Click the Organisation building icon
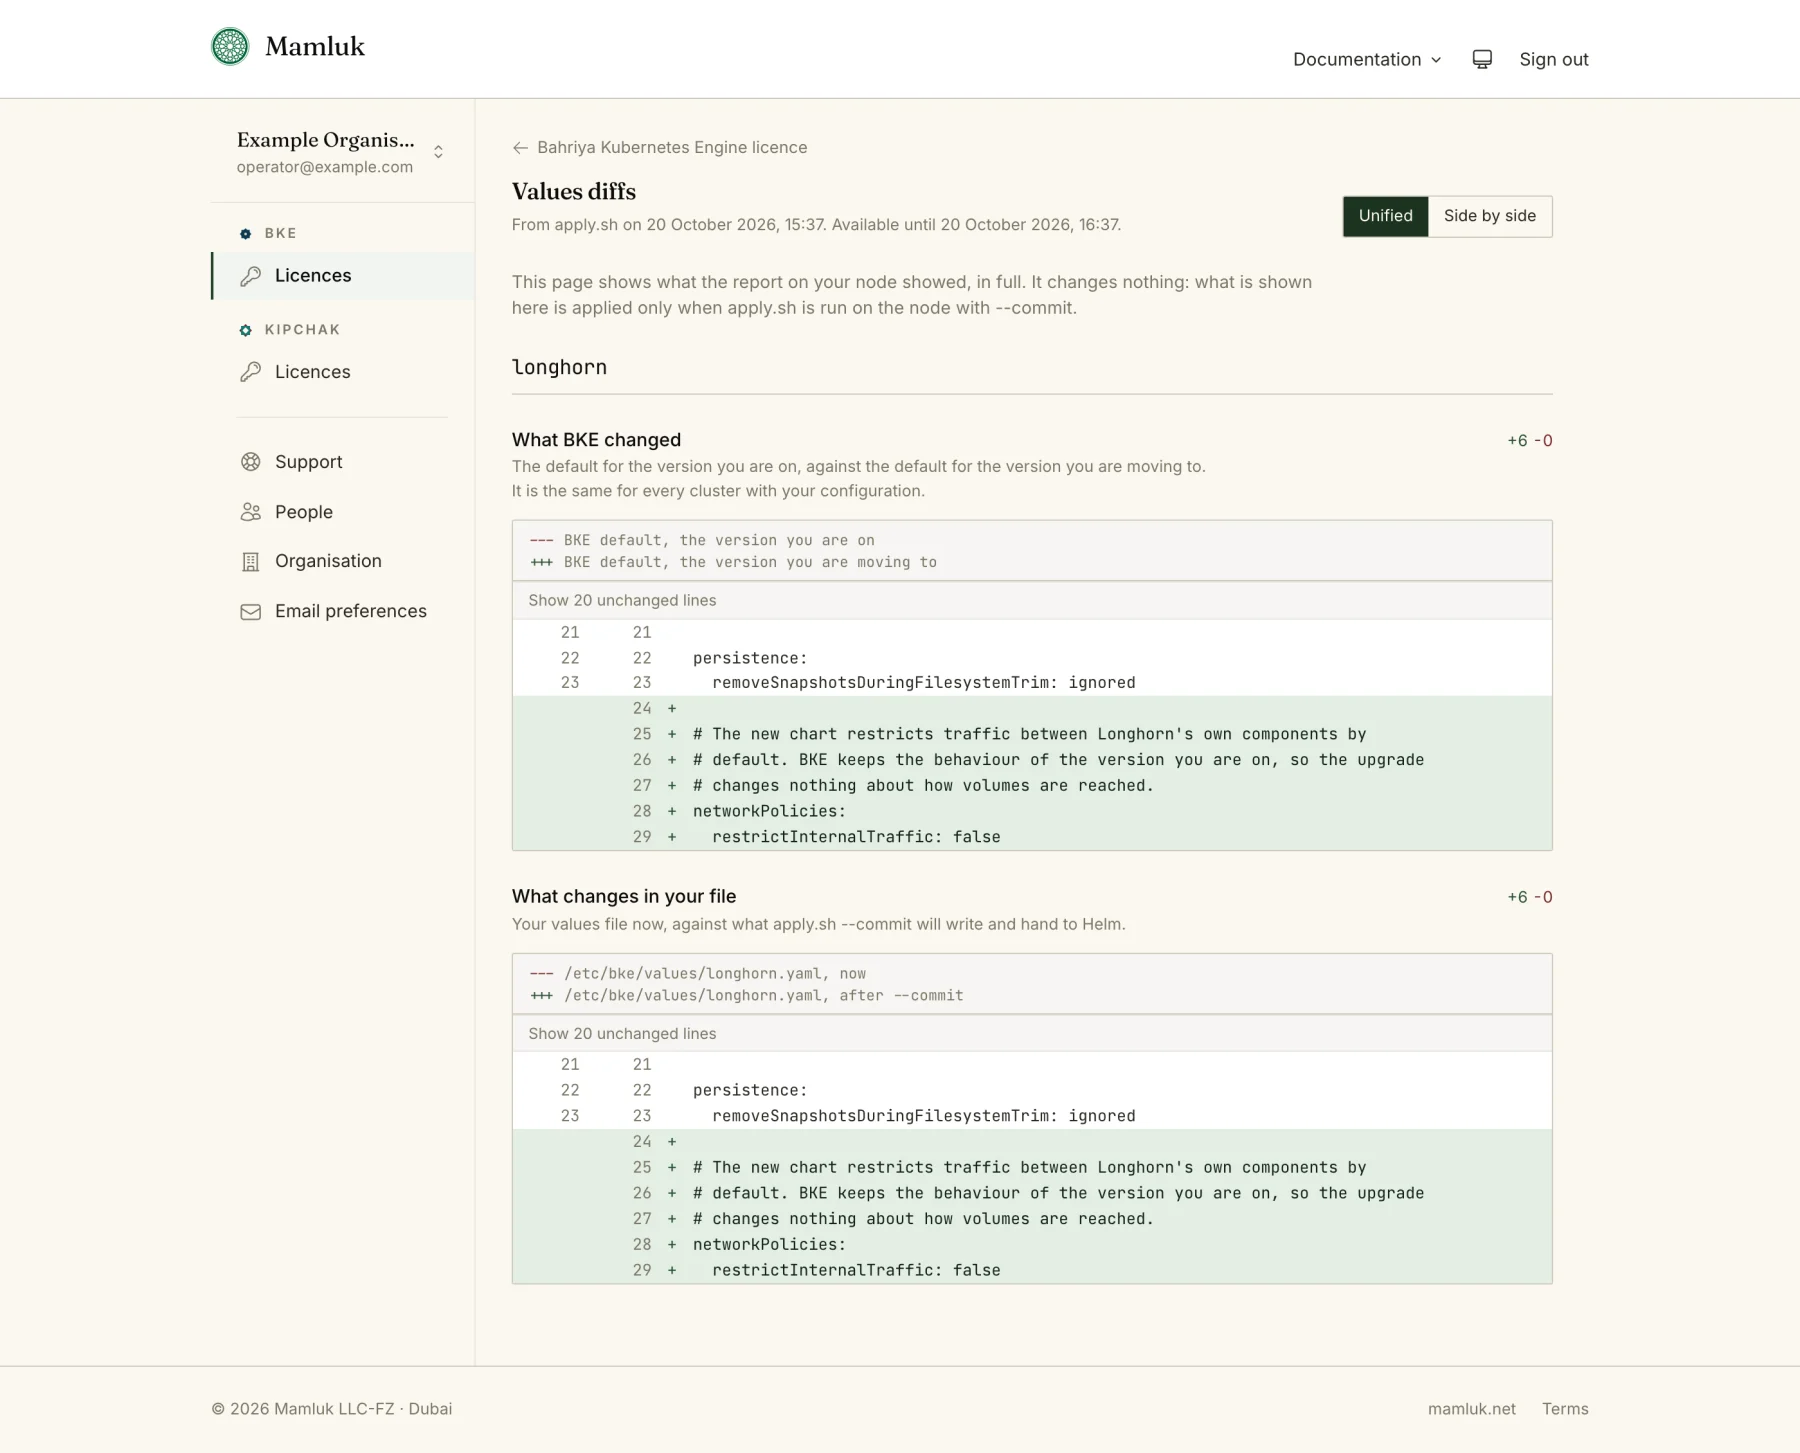Screen dimensions: 1800x1453 click(x=251, y=562)
